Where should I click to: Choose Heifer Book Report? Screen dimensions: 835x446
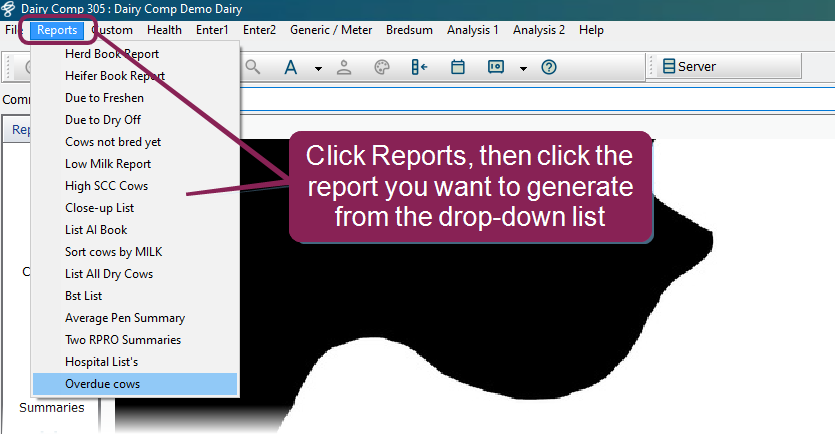point(135,76)
